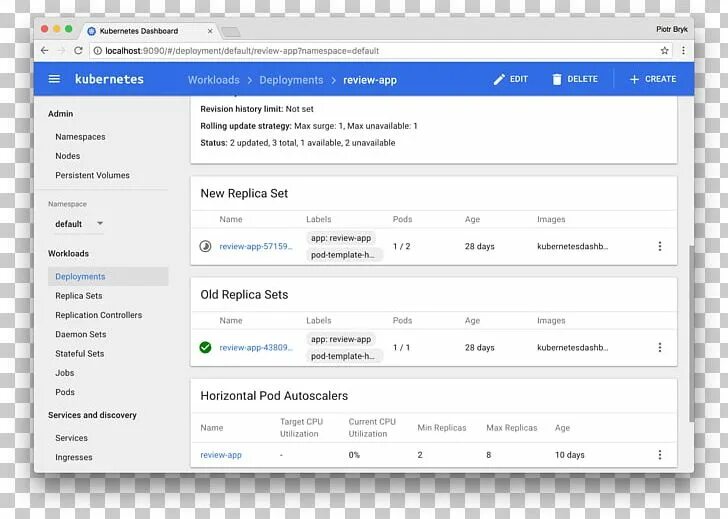The width and height of the screenshot is (728, 519).
Task: Click New Replica Set heading
Action: coord(244,194)
